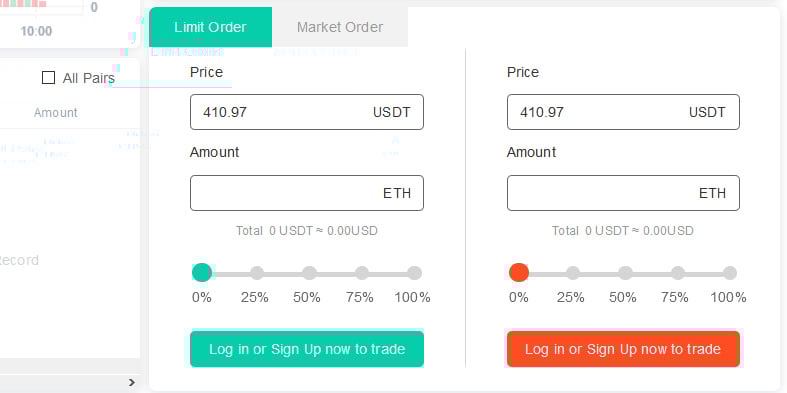Enable the All Pairs checkbox
This screenshot has width=787, height=393.
[48, 78]
